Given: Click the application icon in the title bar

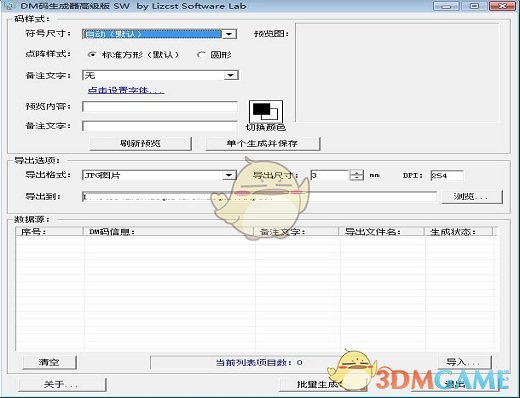Looking at the screenshot, I should pyautogui.click(x=9, y=6).
